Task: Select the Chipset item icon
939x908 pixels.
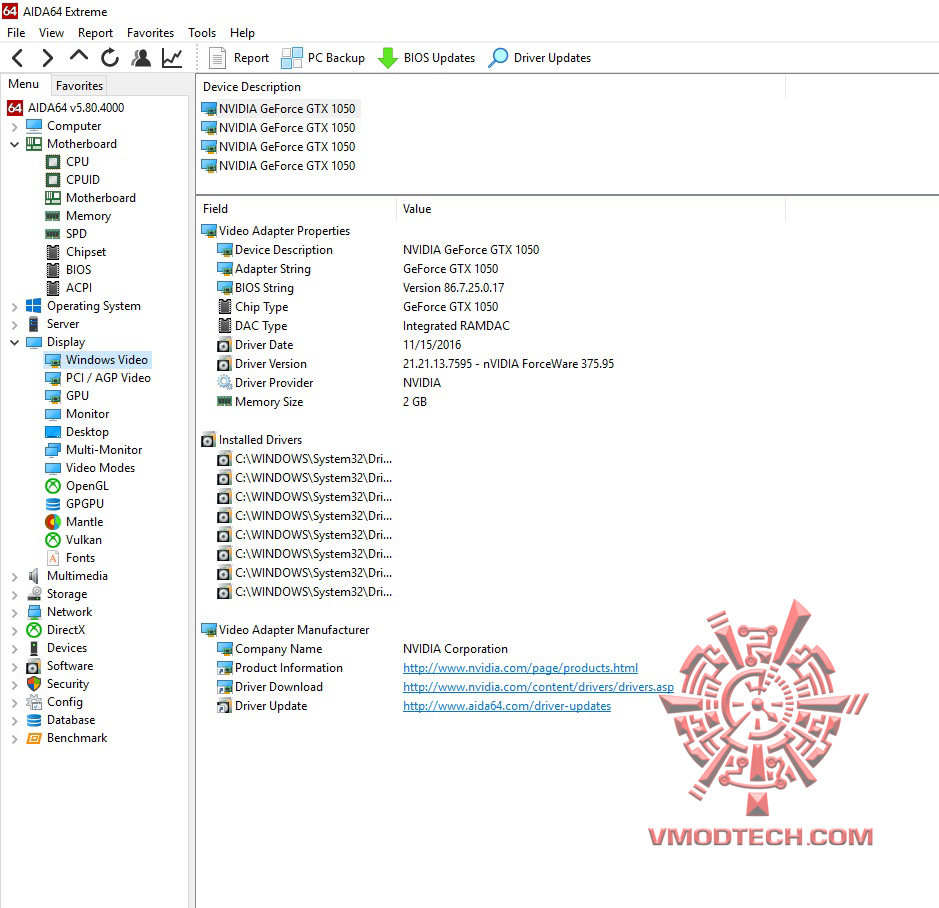Action: [x=53, y=252]
